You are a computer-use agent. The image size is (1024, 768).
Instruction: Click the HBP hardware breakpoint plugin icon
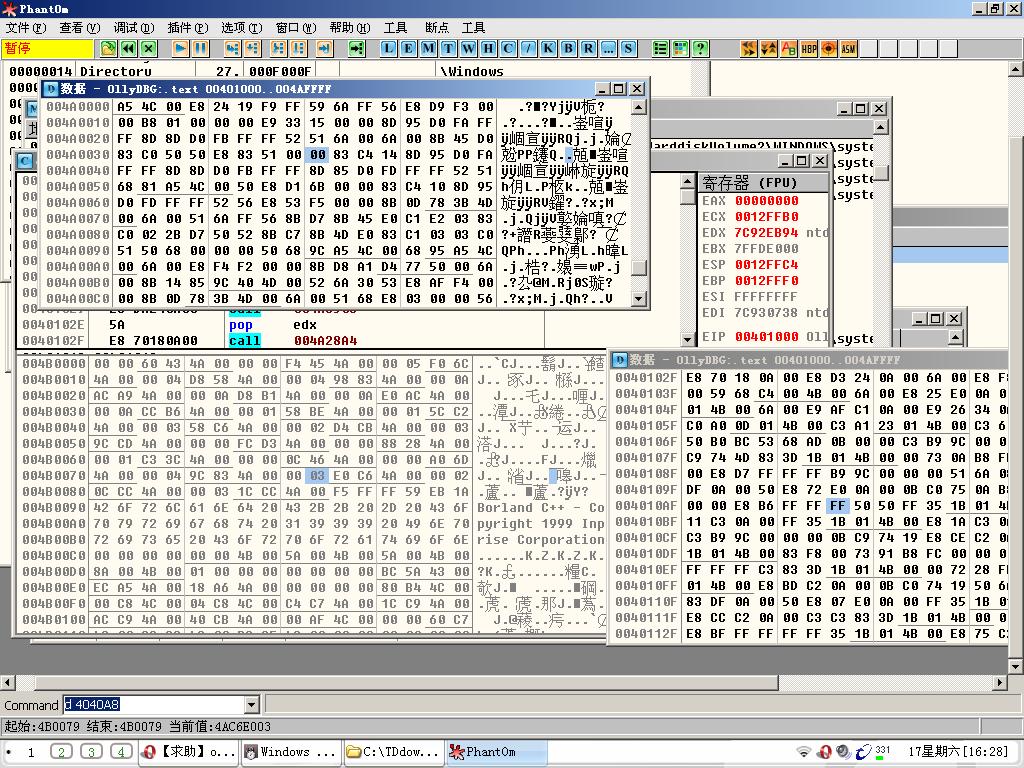(x=808, y=48)
